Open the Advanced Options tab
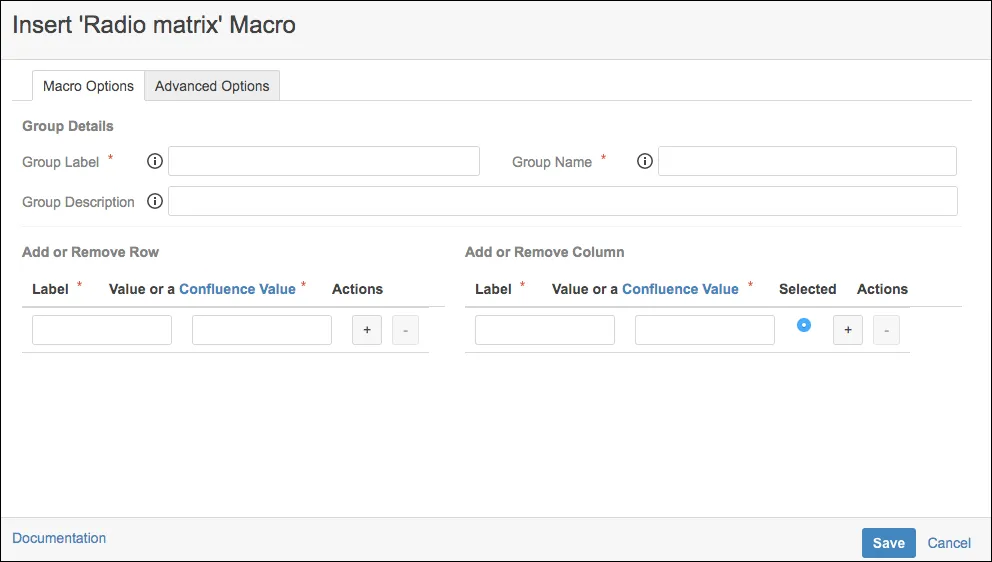Screen dimensions: 992x562 [212, 86]
